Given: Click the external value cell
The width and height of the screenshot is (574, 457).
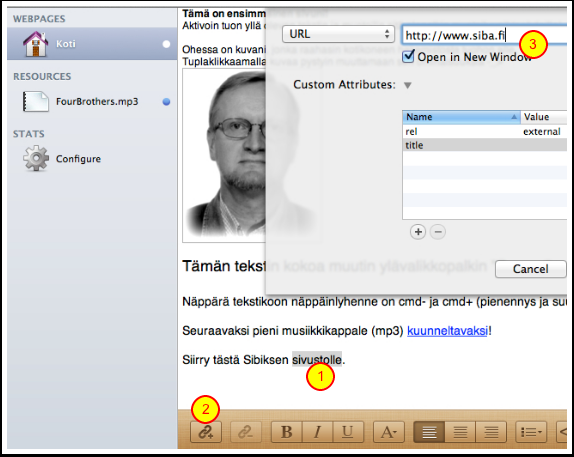Looking at the screenshot, I should click(541, 131).
